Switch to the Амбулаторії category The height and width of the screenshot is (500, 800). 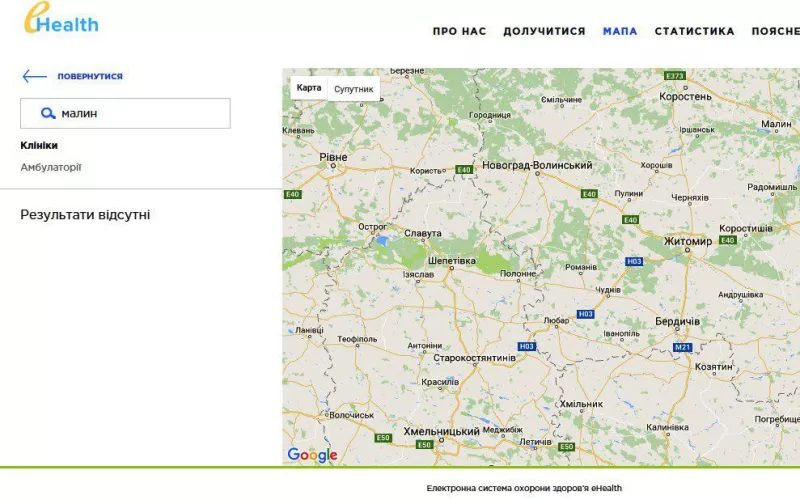click(x=51, y=167)
